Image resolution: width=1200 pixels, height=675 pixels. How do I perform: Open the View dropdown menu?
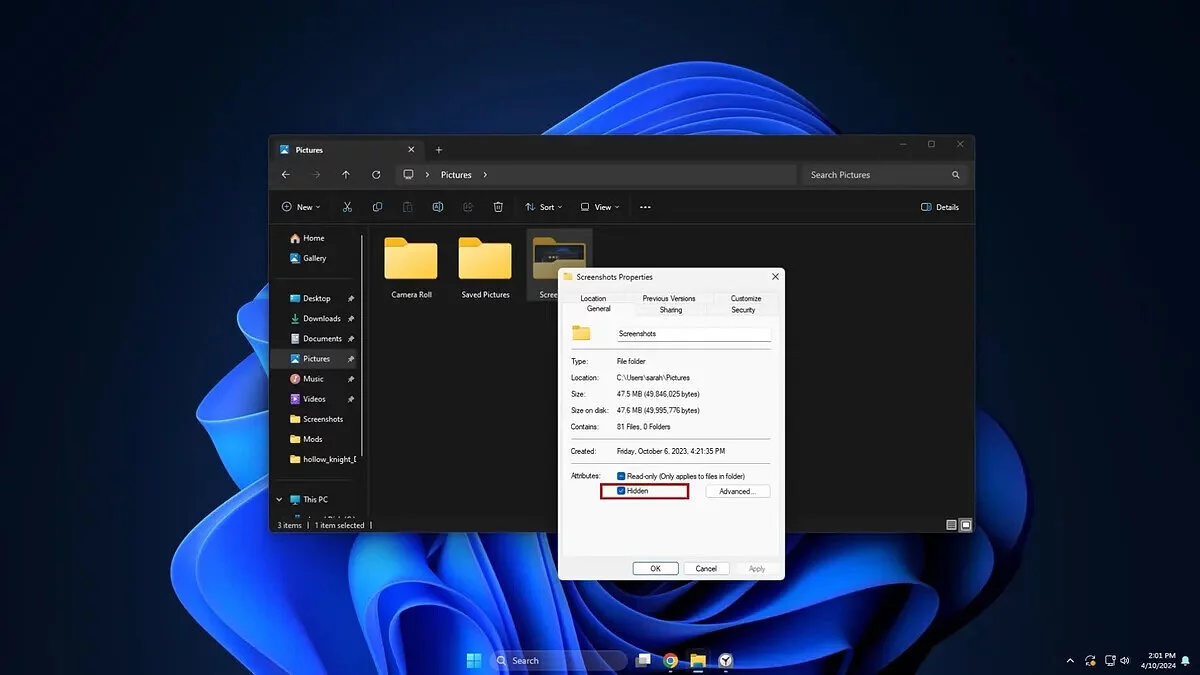pos(600,207)
